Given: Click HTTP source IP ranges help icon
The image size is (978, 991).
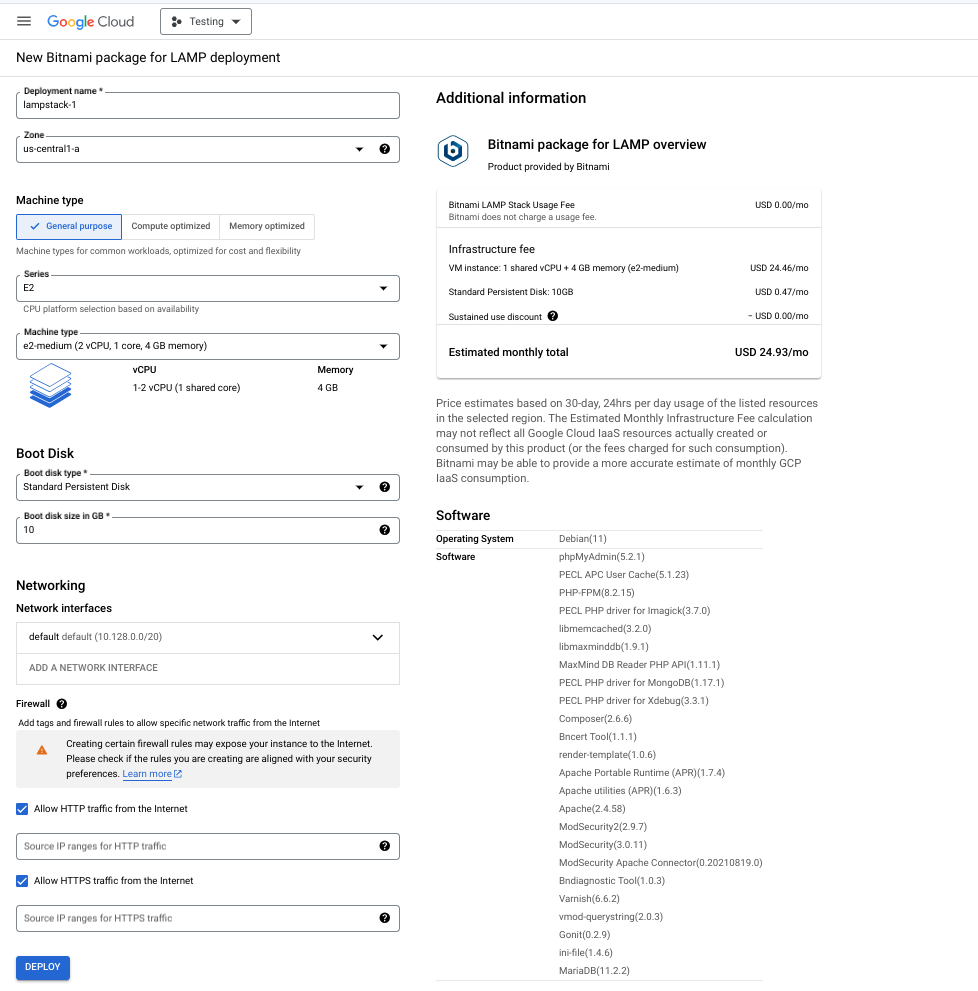Looking at the screenshot, I should point(384,846).
